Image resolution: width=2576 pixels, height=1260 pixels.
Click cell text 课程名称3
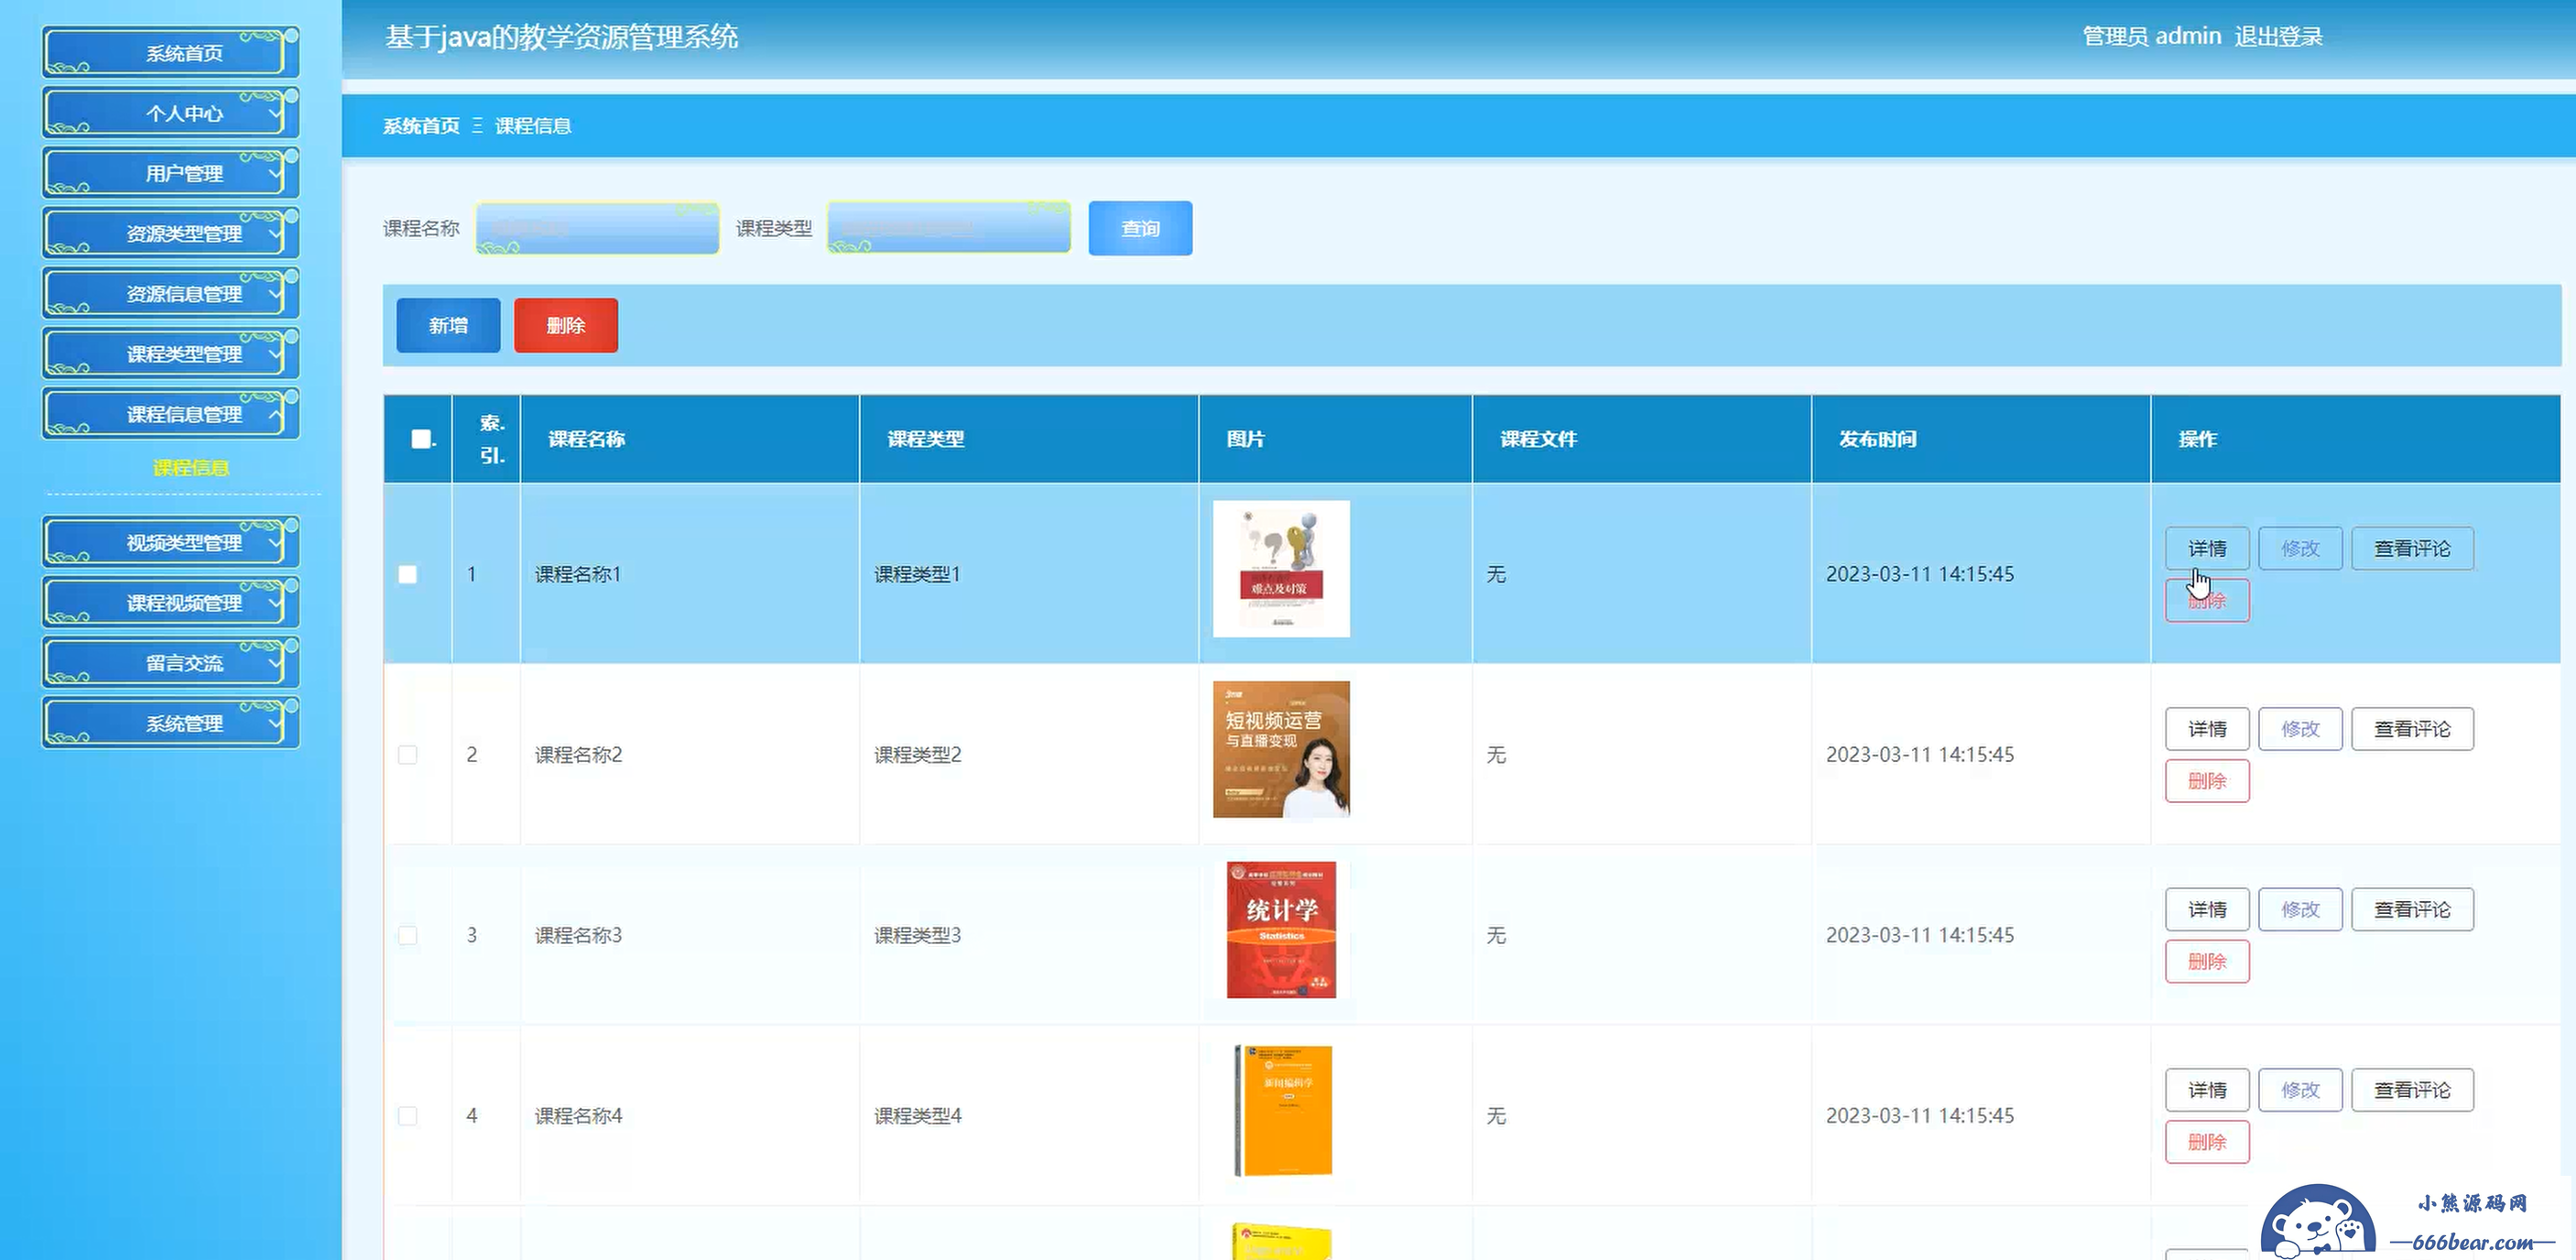point(578,935)
